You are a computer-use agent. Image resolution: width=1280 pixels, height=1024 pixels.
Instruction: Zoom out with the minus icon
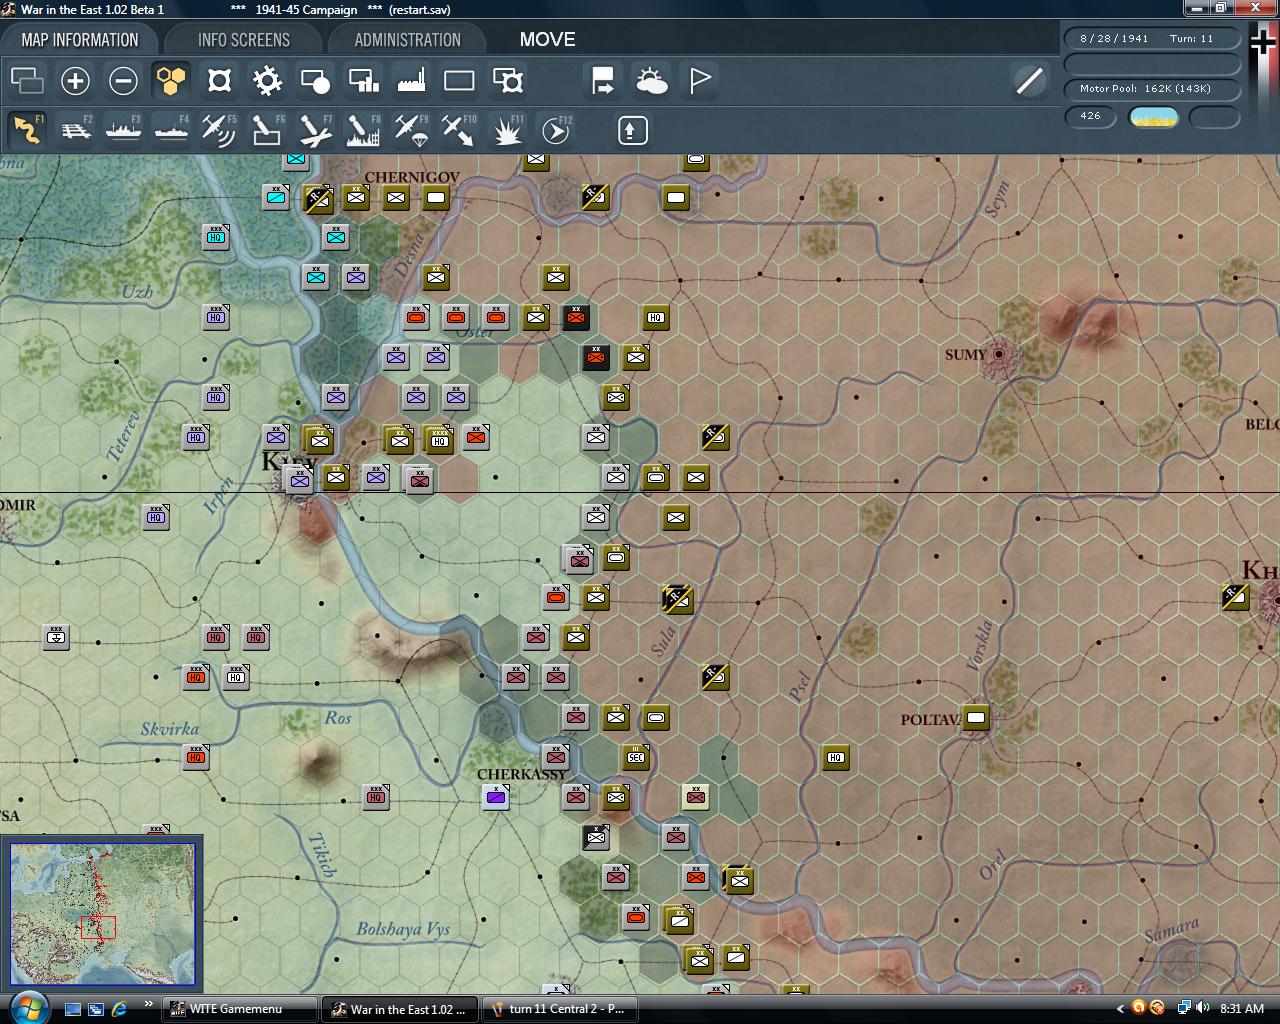click(x=123, y=81)
